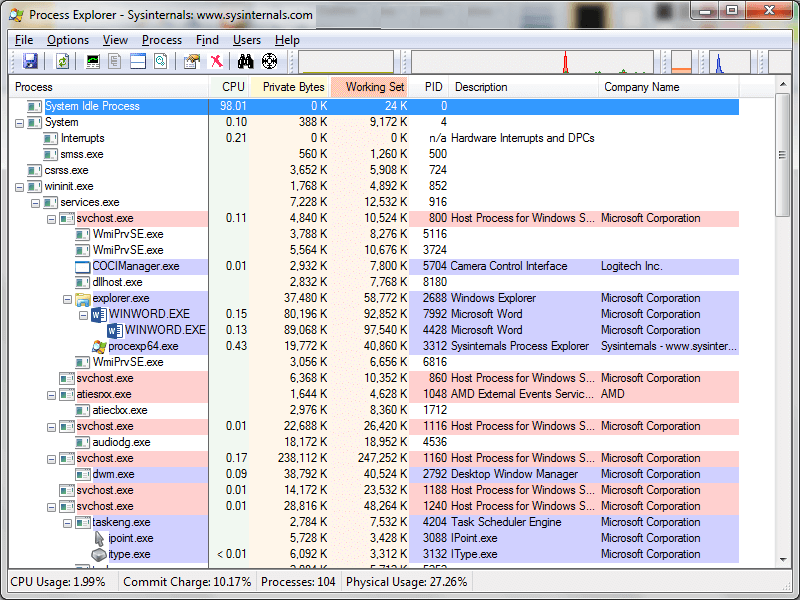Viewport: 800px width, 600px height.
Task: Open the Properties toolbar icon
Action: pos(192,61)
